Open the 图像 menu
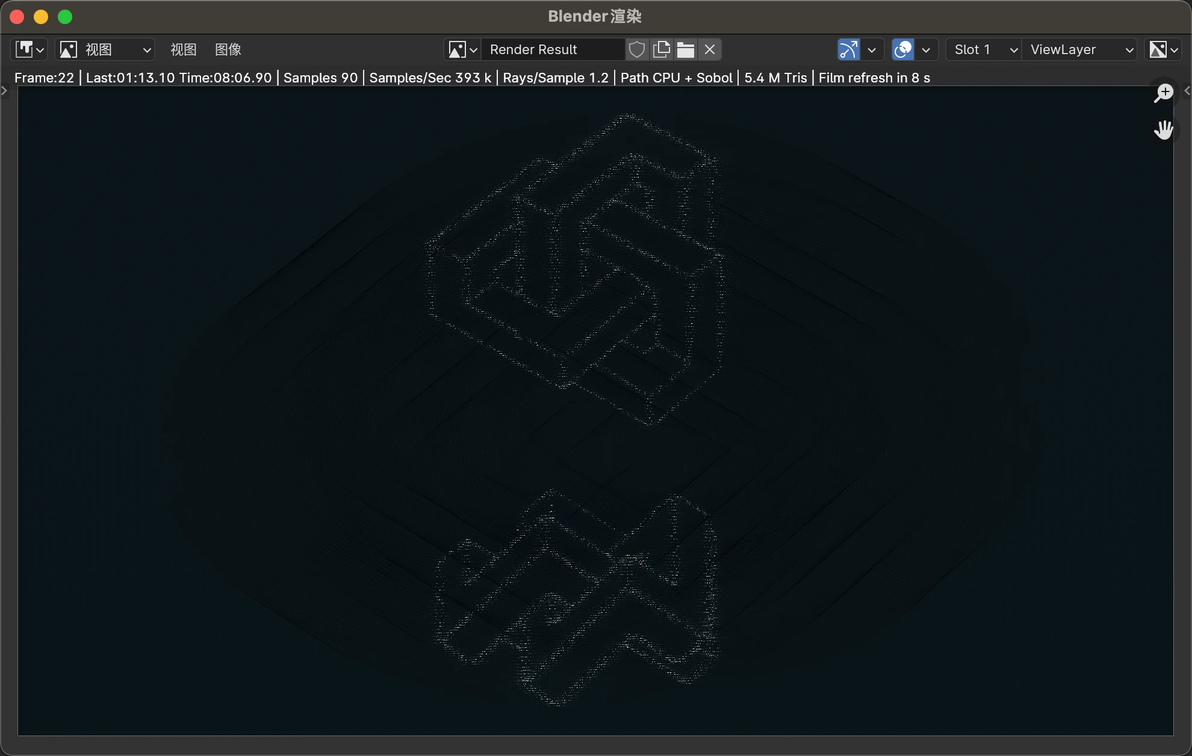The height and width of the screenshot is (756, 1192). click(x=228, y=49)
